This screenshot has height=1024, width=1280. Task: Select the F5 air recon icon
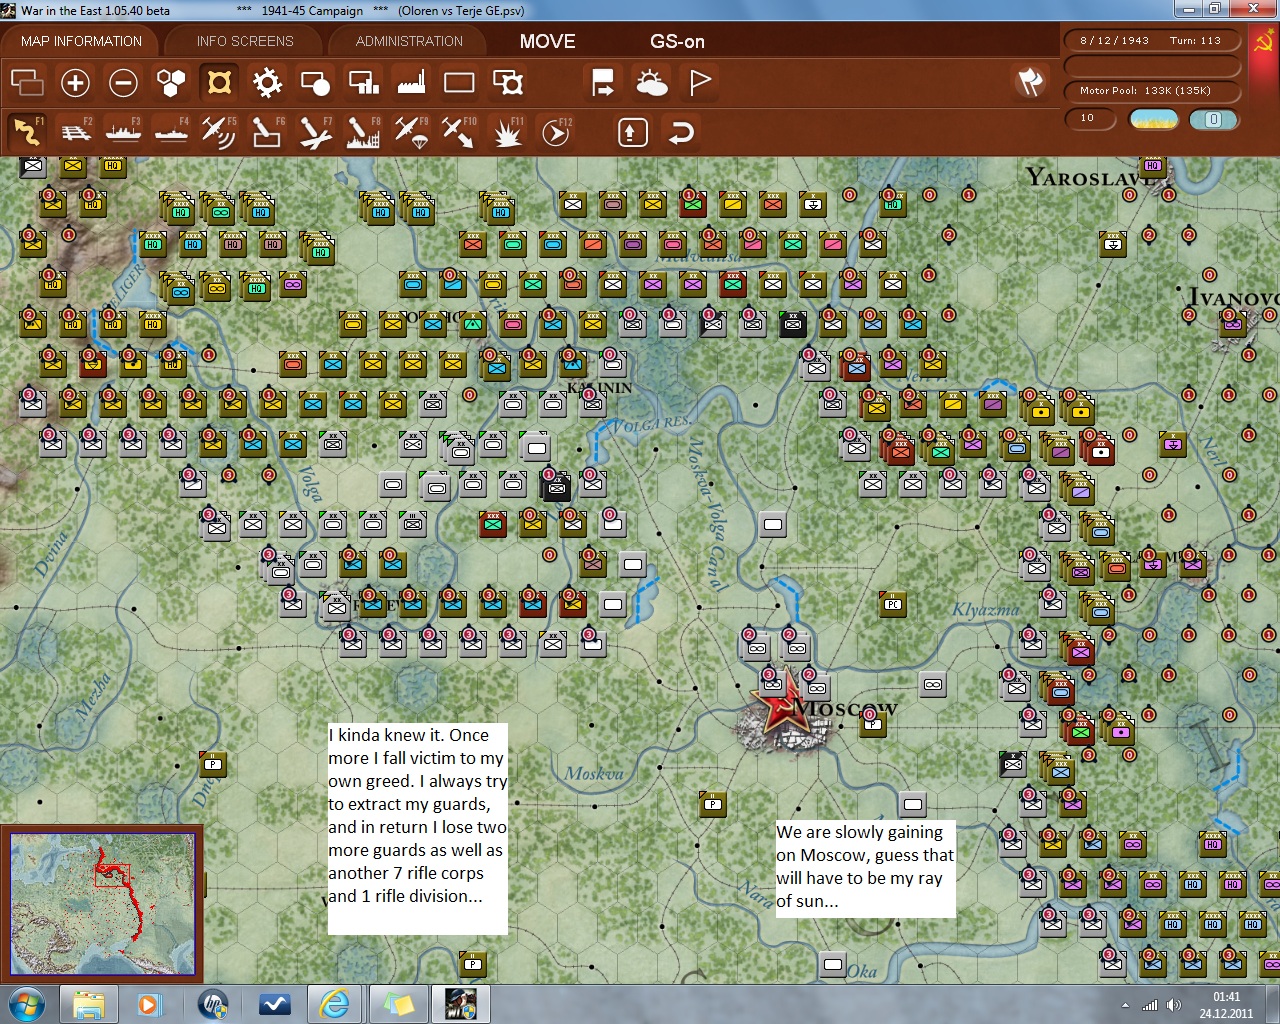(x=219, y=132)
